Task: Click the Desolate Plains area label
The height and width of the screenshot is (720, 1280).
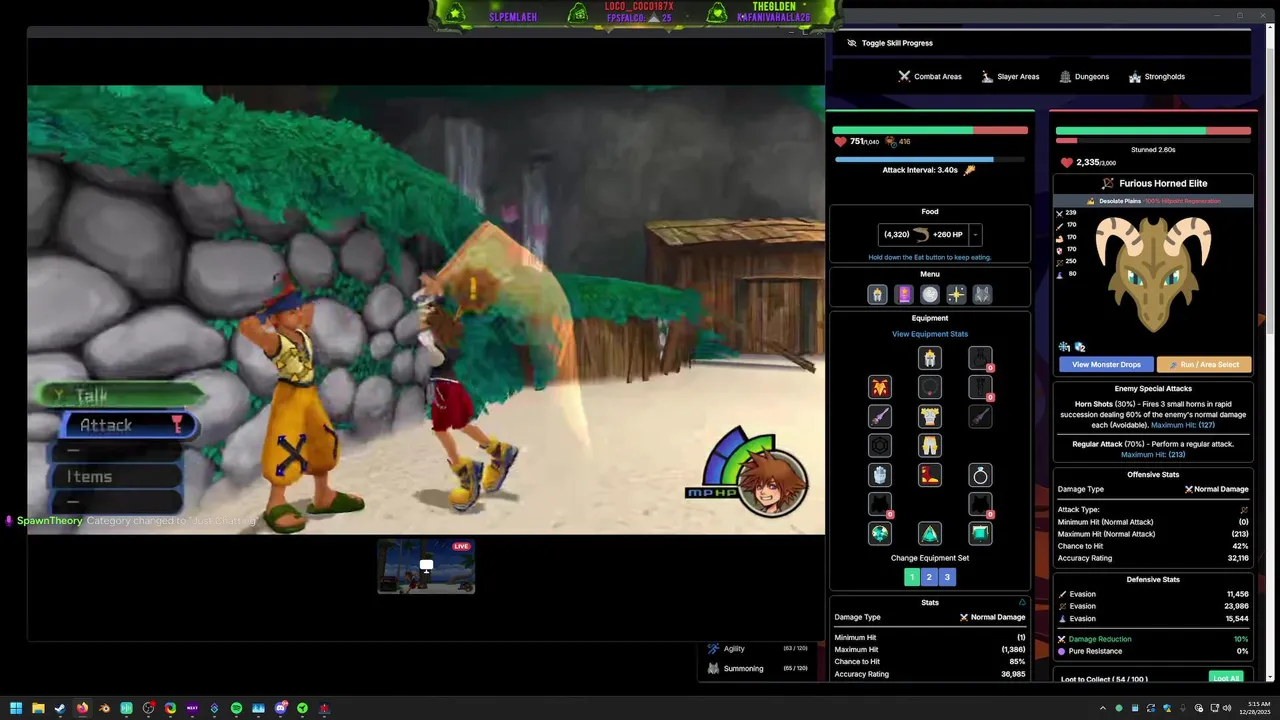Action: [1120, 201]
